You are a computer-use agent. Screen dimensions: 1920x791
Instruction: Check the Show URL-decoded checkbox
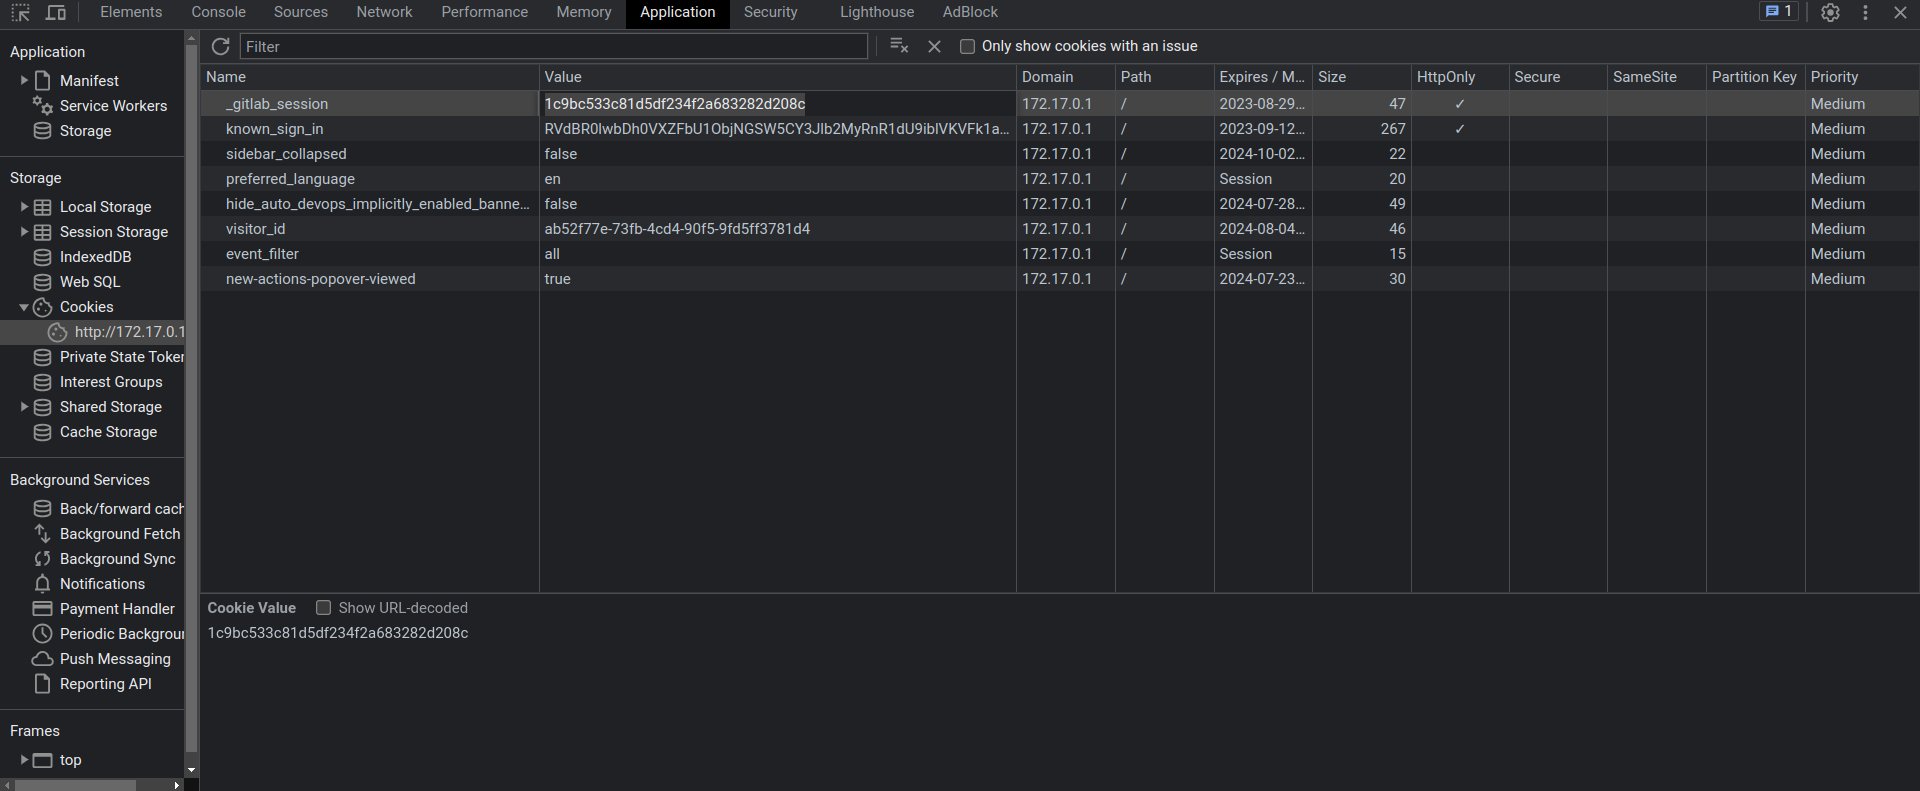pos(324,608)
